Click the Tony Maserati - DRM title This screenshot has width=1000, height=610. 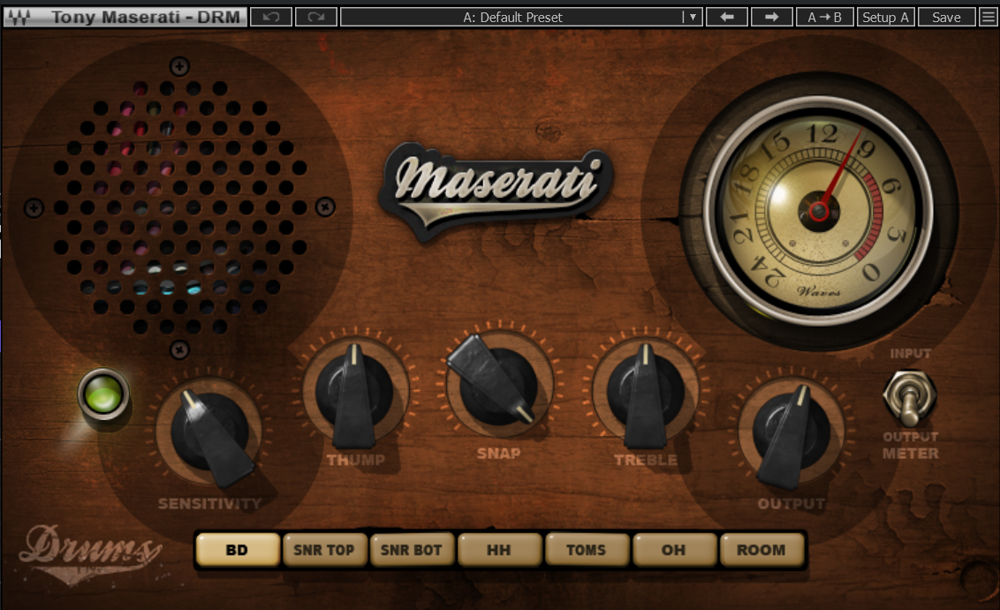146,17
